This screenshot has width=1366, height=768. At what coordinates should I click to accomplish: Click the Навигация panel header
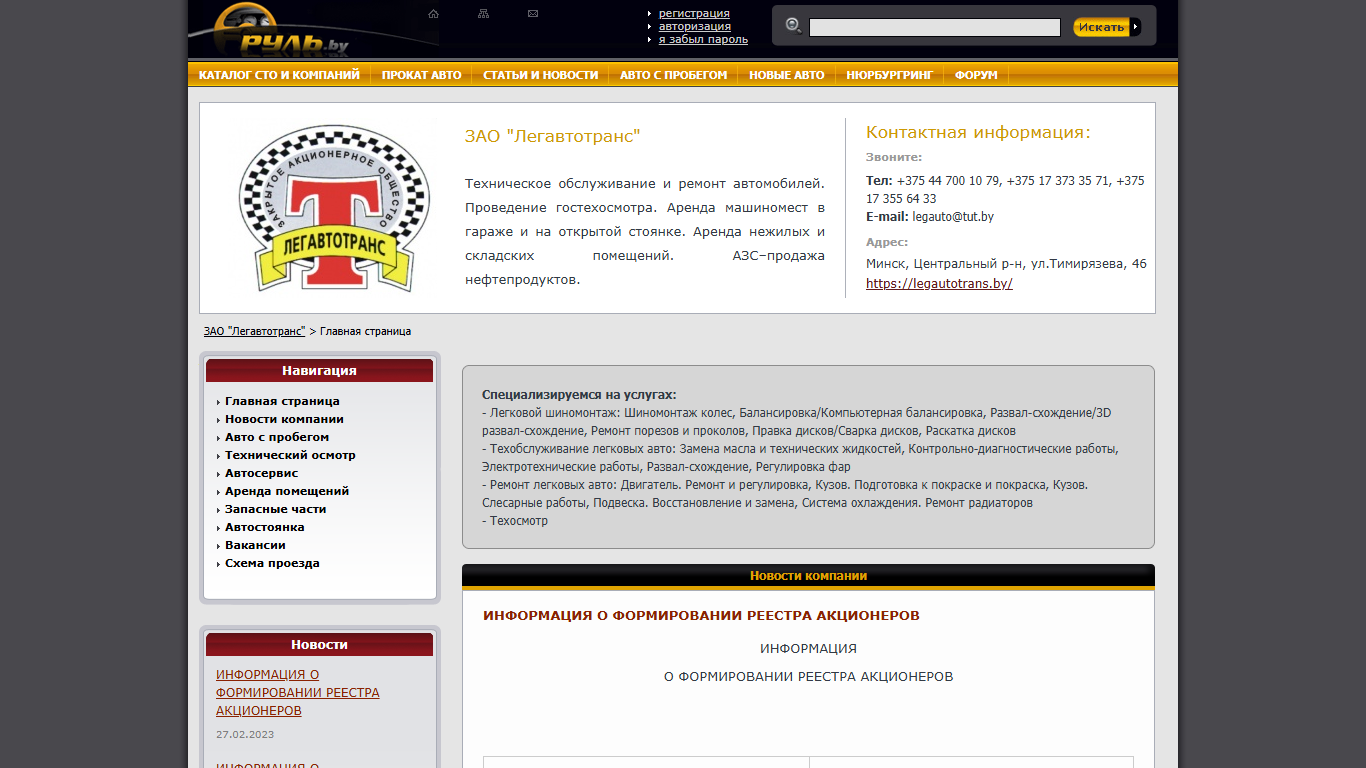point(319,370)
